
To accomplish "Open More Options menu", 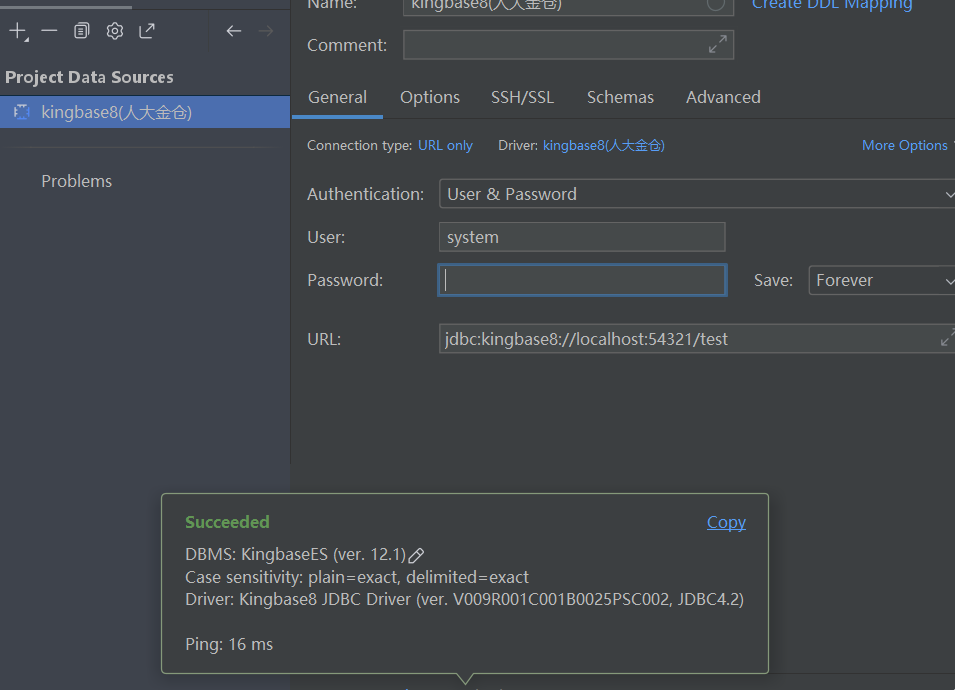I will click(905, 146).
